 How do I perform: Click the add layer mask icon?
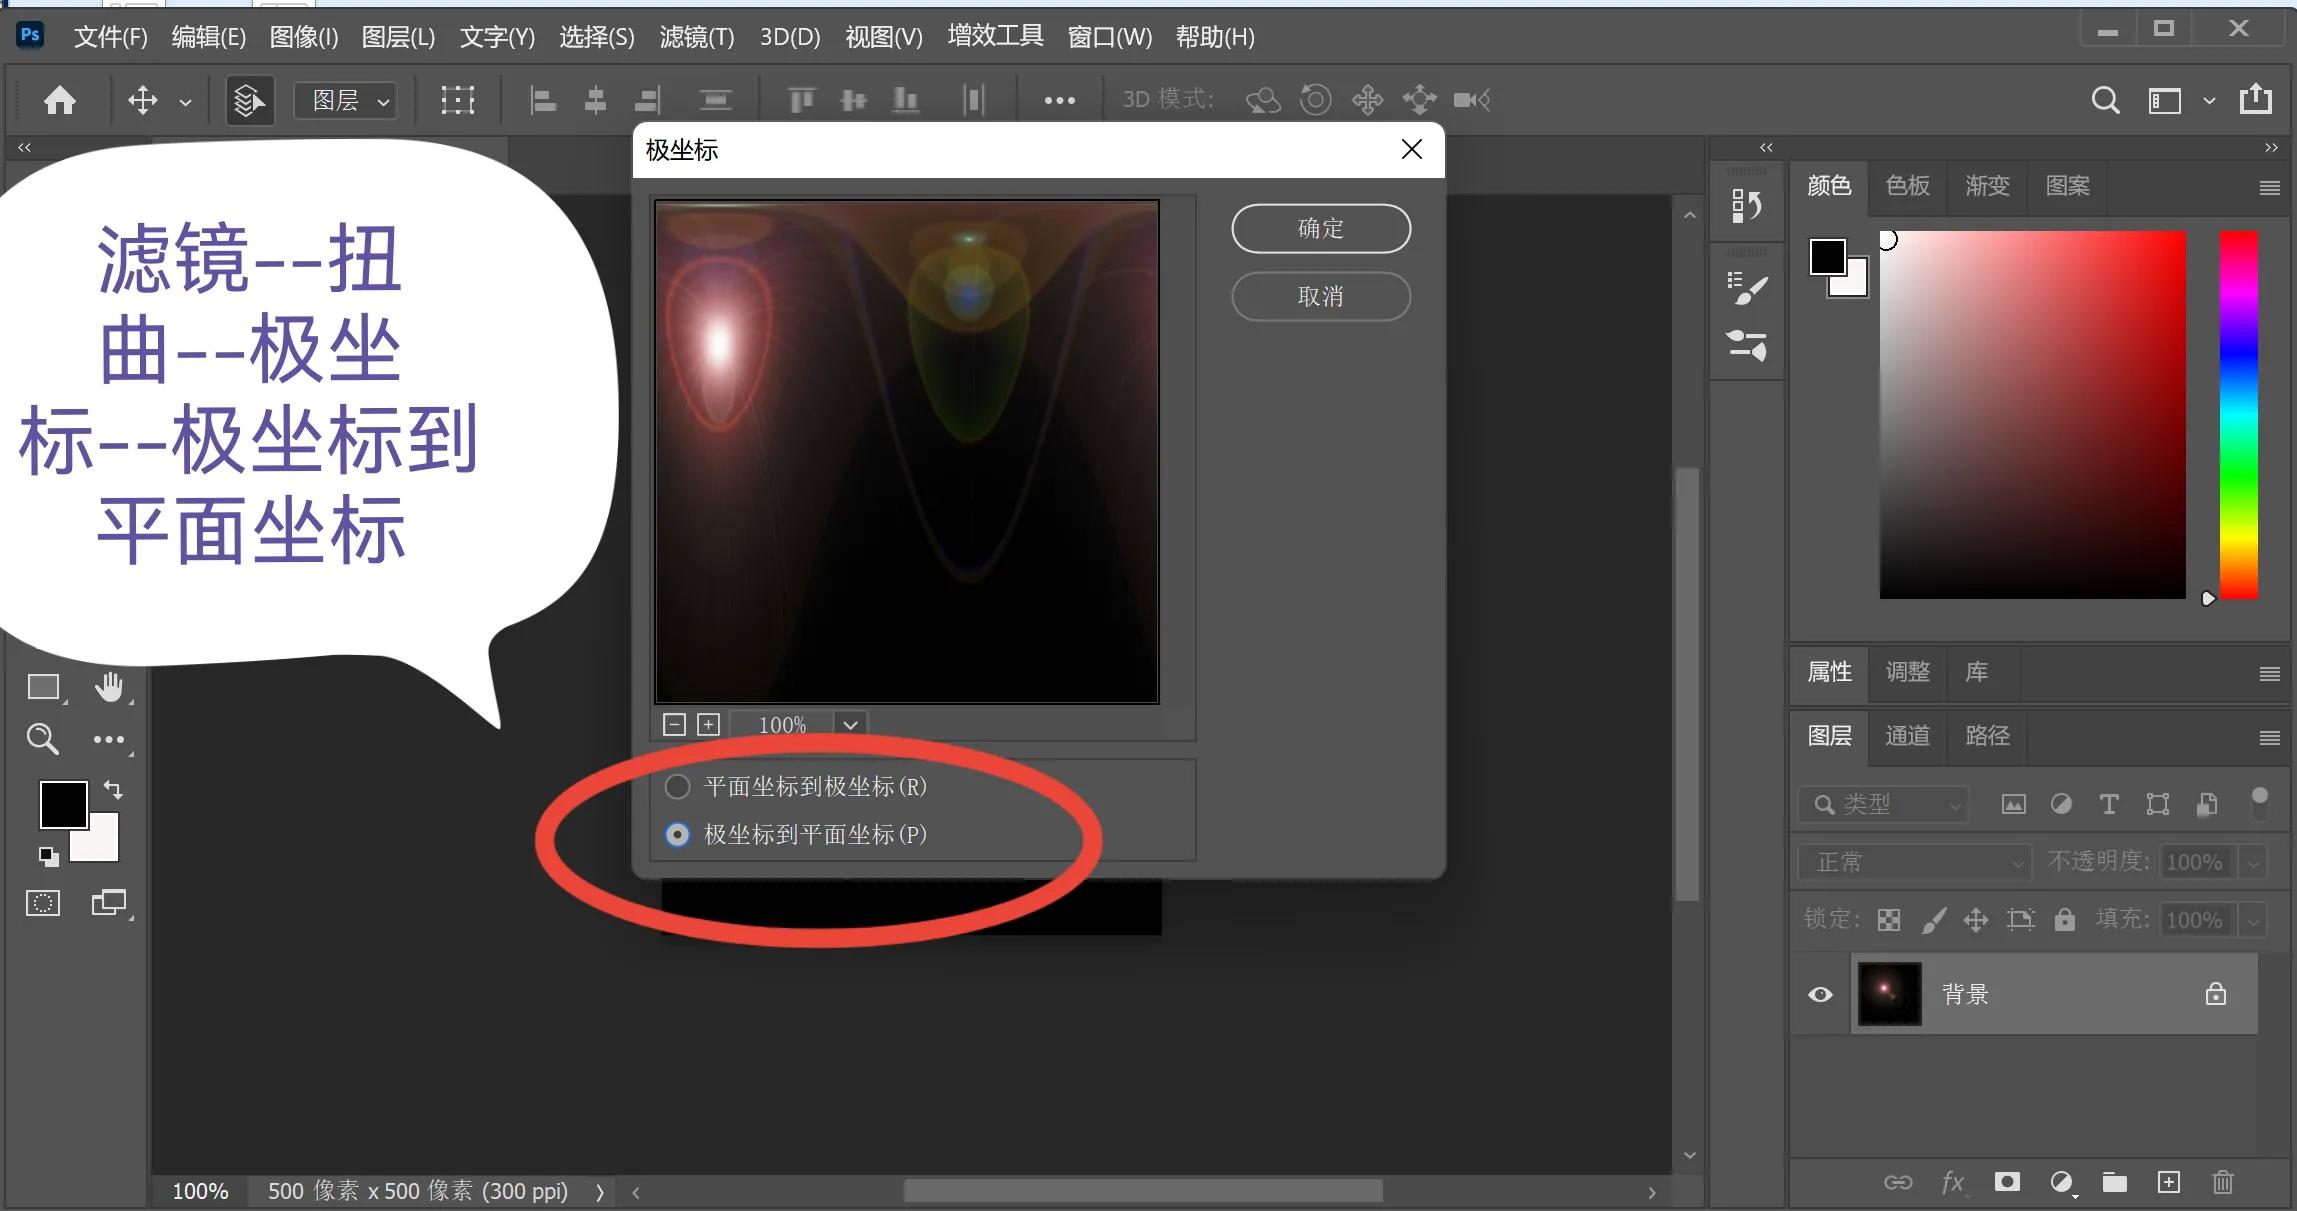[x=2006, y=1182]
